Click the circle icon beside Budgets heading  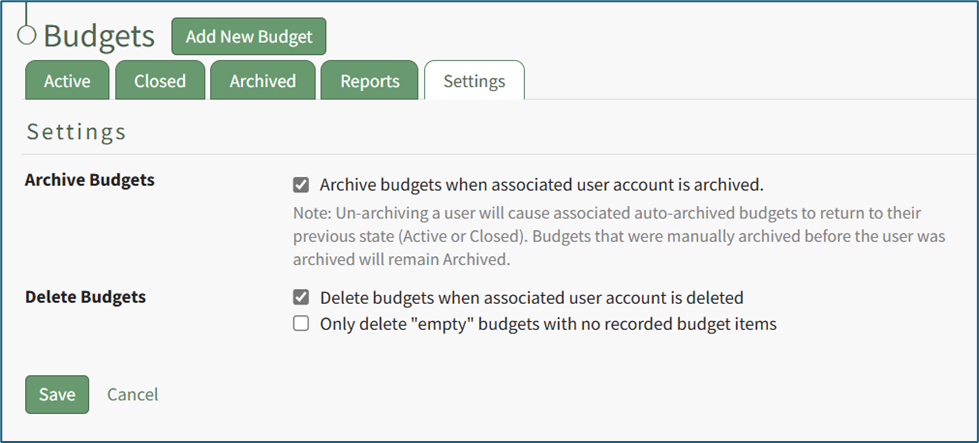click(27, 35)
